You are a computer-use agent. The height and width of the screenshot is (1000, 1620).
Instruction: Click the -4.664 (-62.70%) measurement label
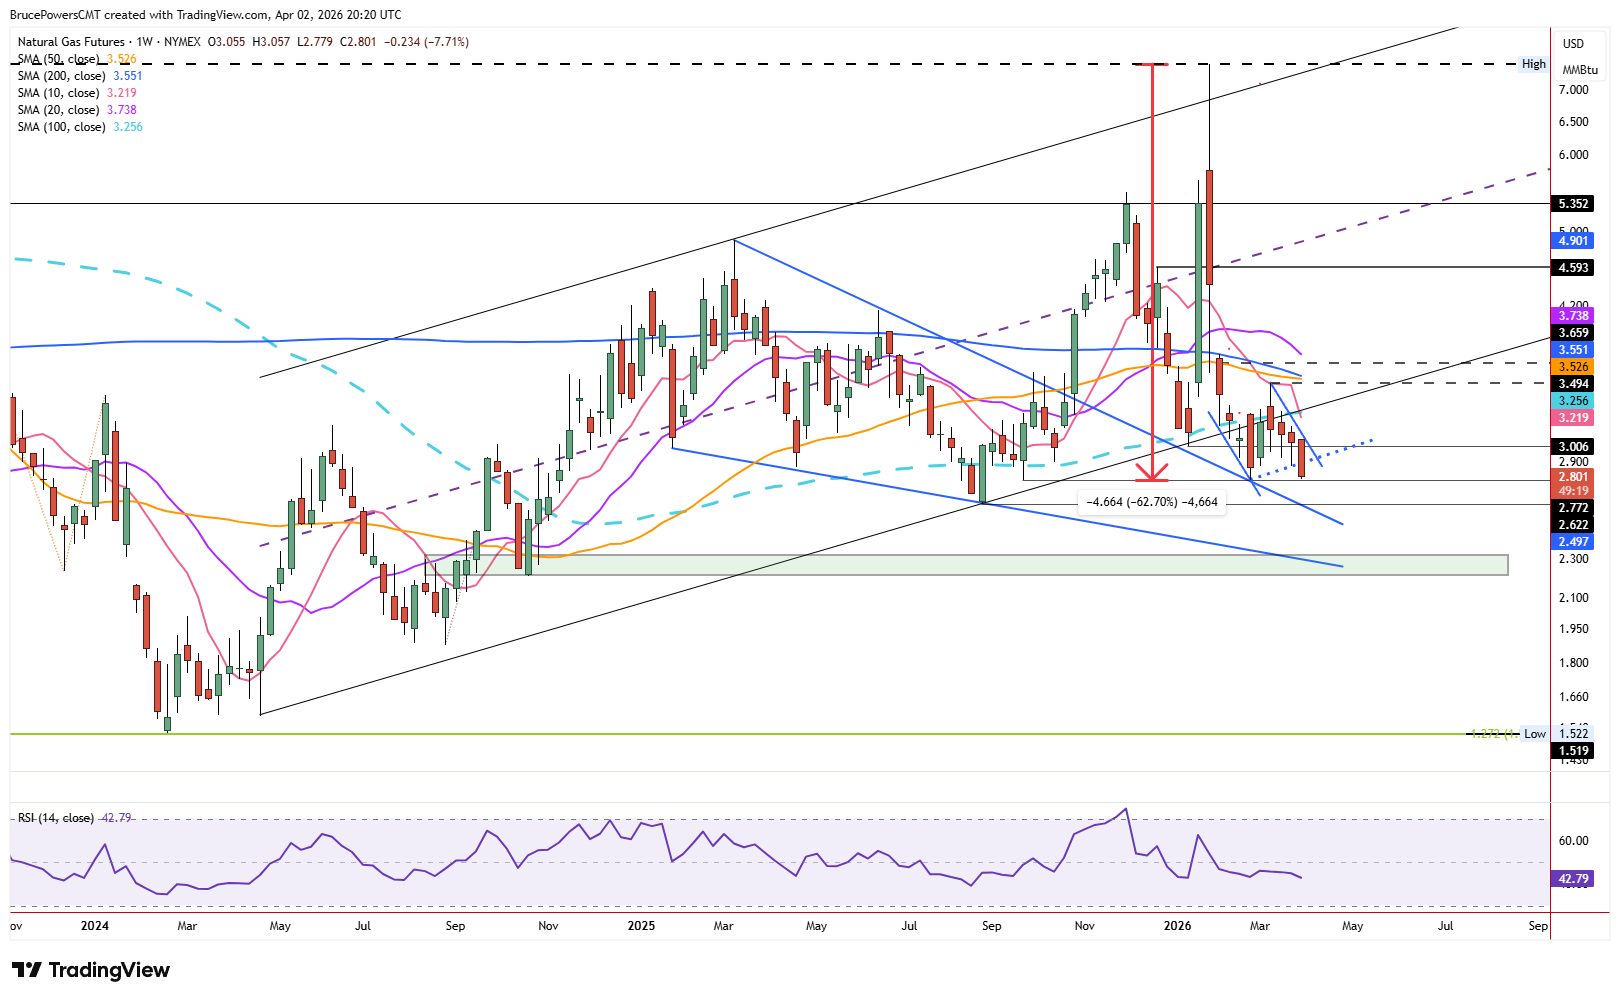pos(1152,502)
